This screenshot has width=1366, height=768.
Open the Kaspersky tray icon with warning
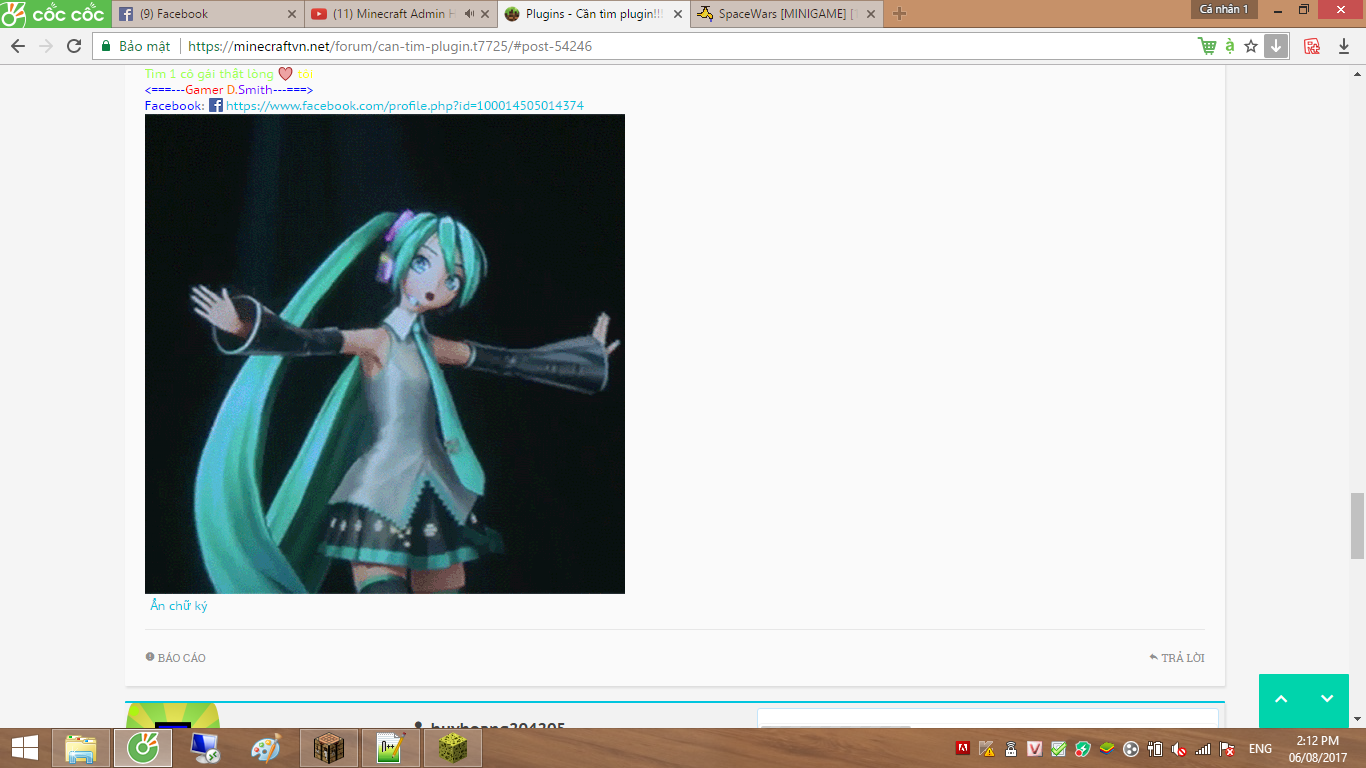click(x=987, y=749)
